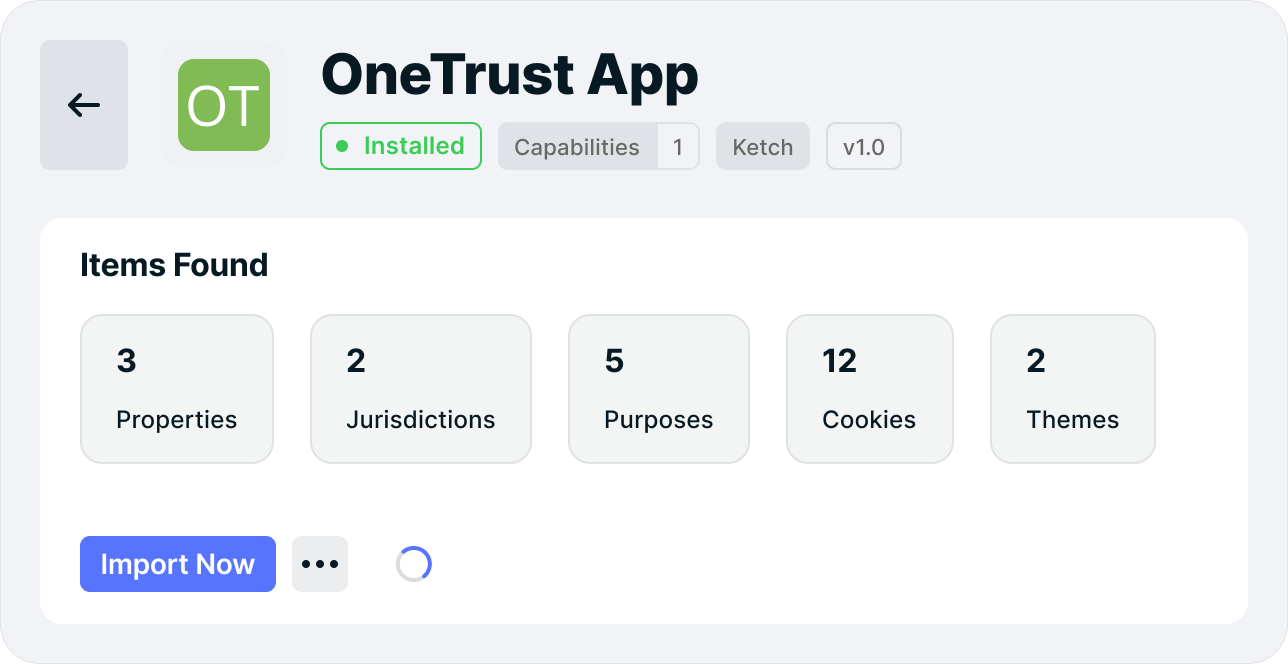Click the green Installed status dot
Viewport: 1288px width, 664px height.
tap(340, 146)
